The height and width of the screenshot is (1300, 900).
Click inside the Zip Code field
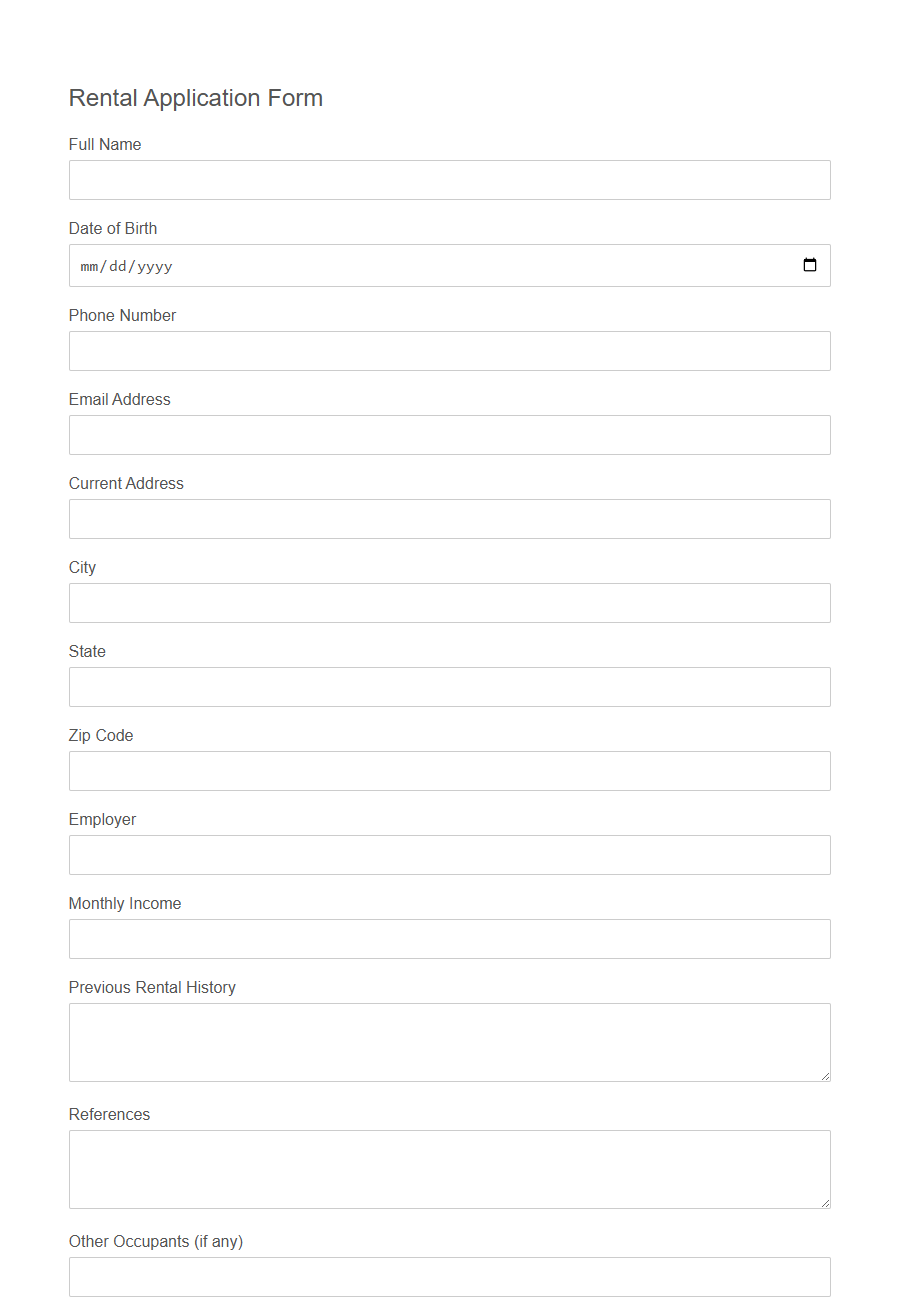coord(449,771)
